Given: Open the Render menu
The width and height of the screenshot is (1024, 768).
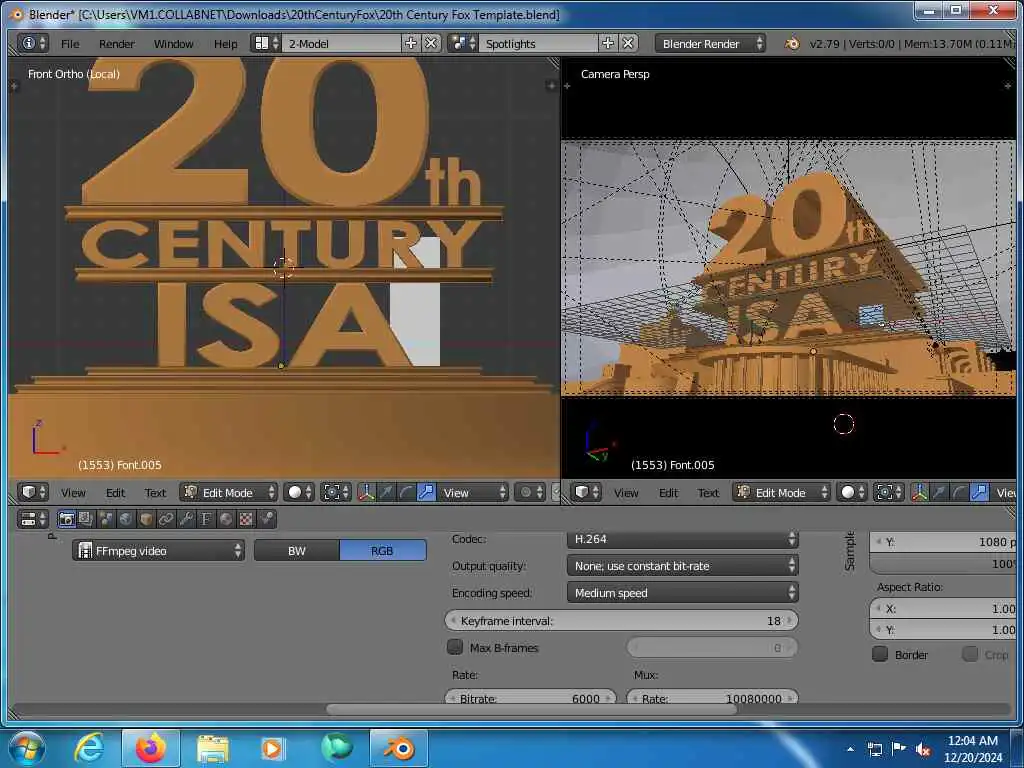Looking at the screenshot, I should point(117,44).
